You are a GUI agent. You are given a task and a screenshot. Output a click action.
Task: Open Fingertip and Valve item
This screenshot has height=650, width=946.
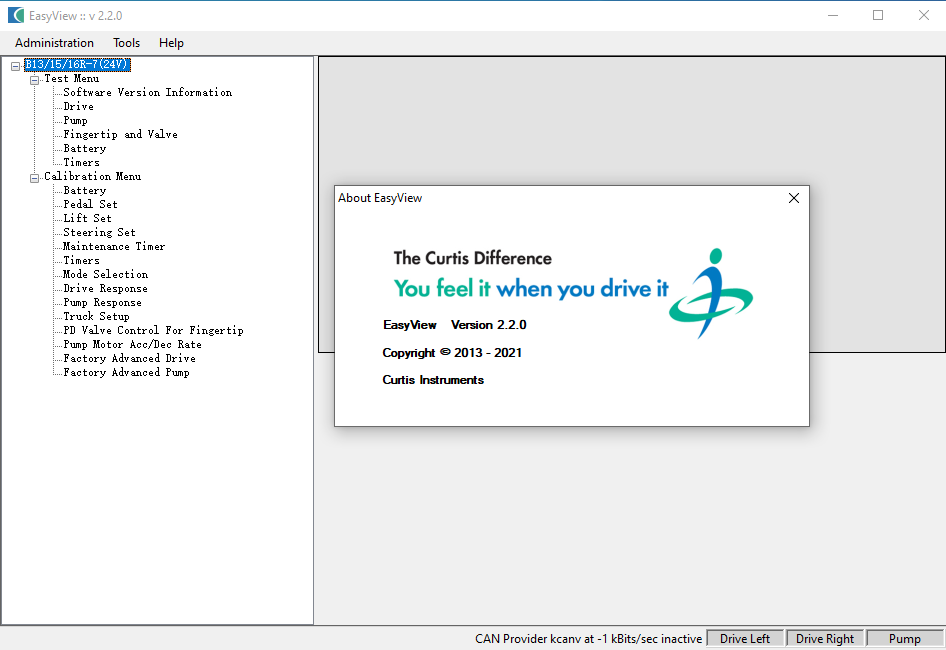(120, 134)
